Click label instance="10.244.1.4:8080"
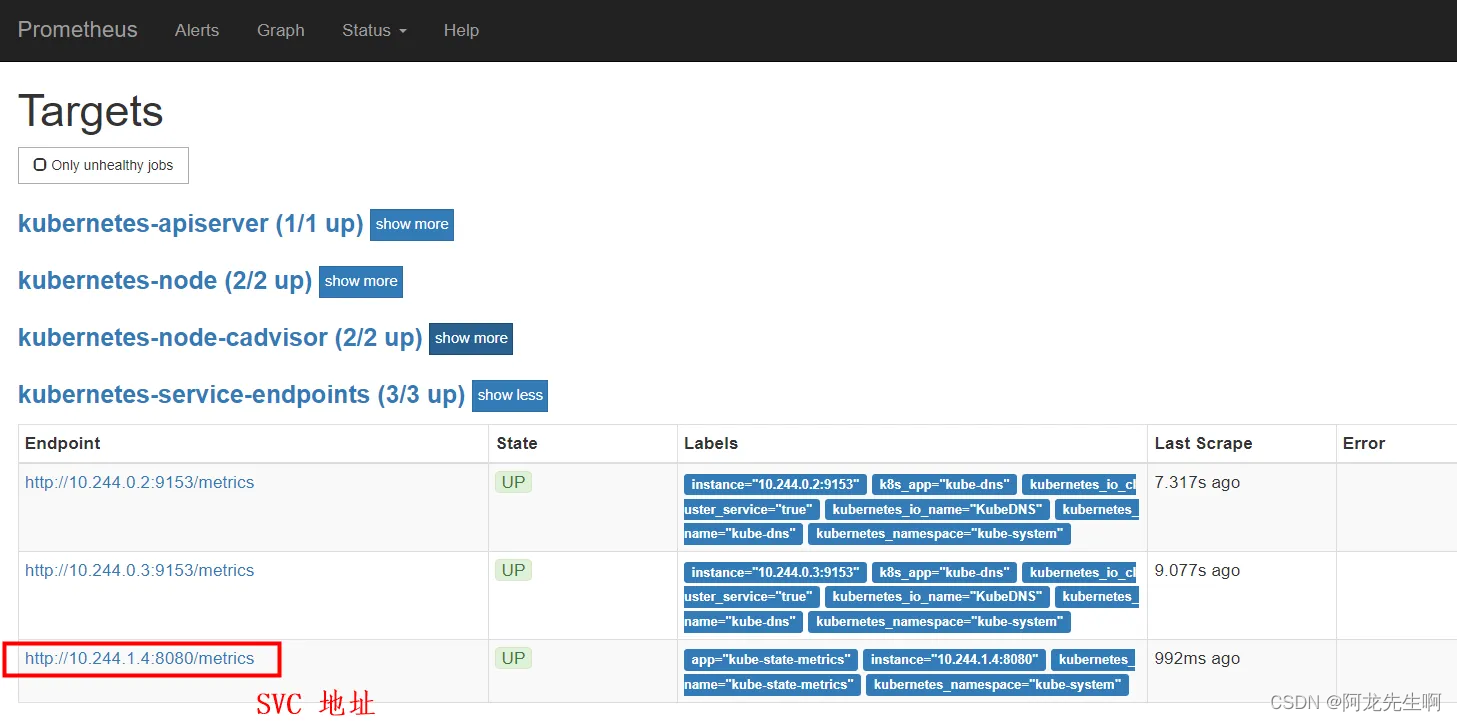1457x721 pixels. [954, 659]
